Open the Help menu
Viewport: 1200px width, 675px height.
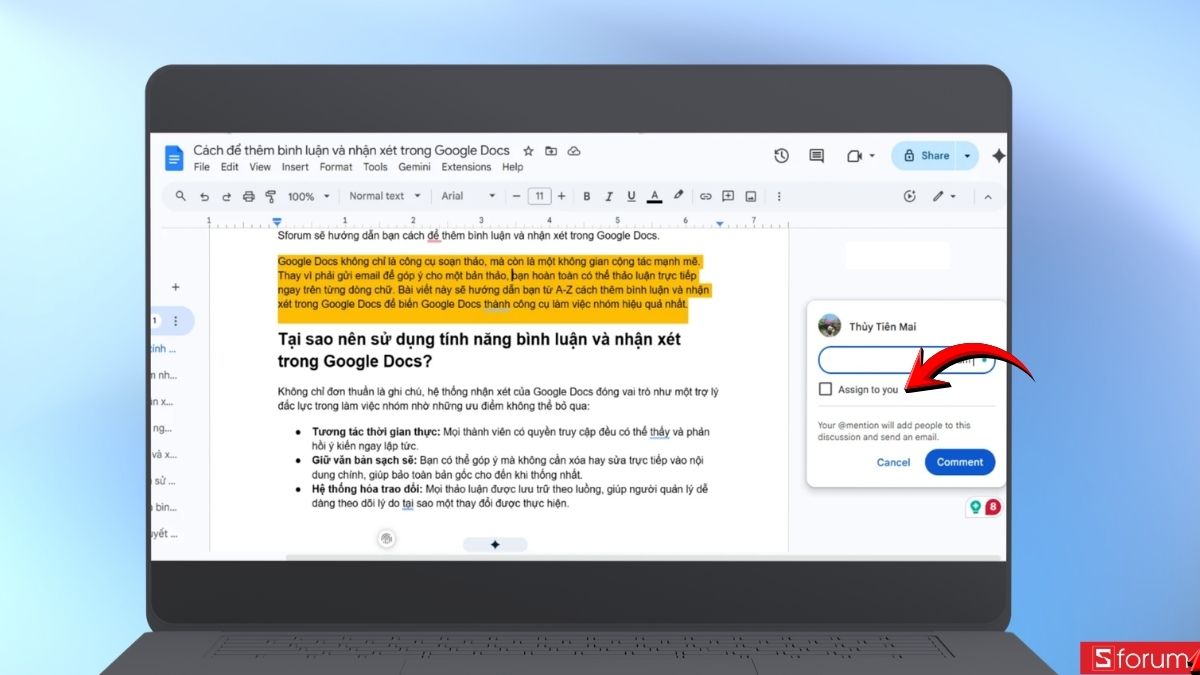pos(513,167)
